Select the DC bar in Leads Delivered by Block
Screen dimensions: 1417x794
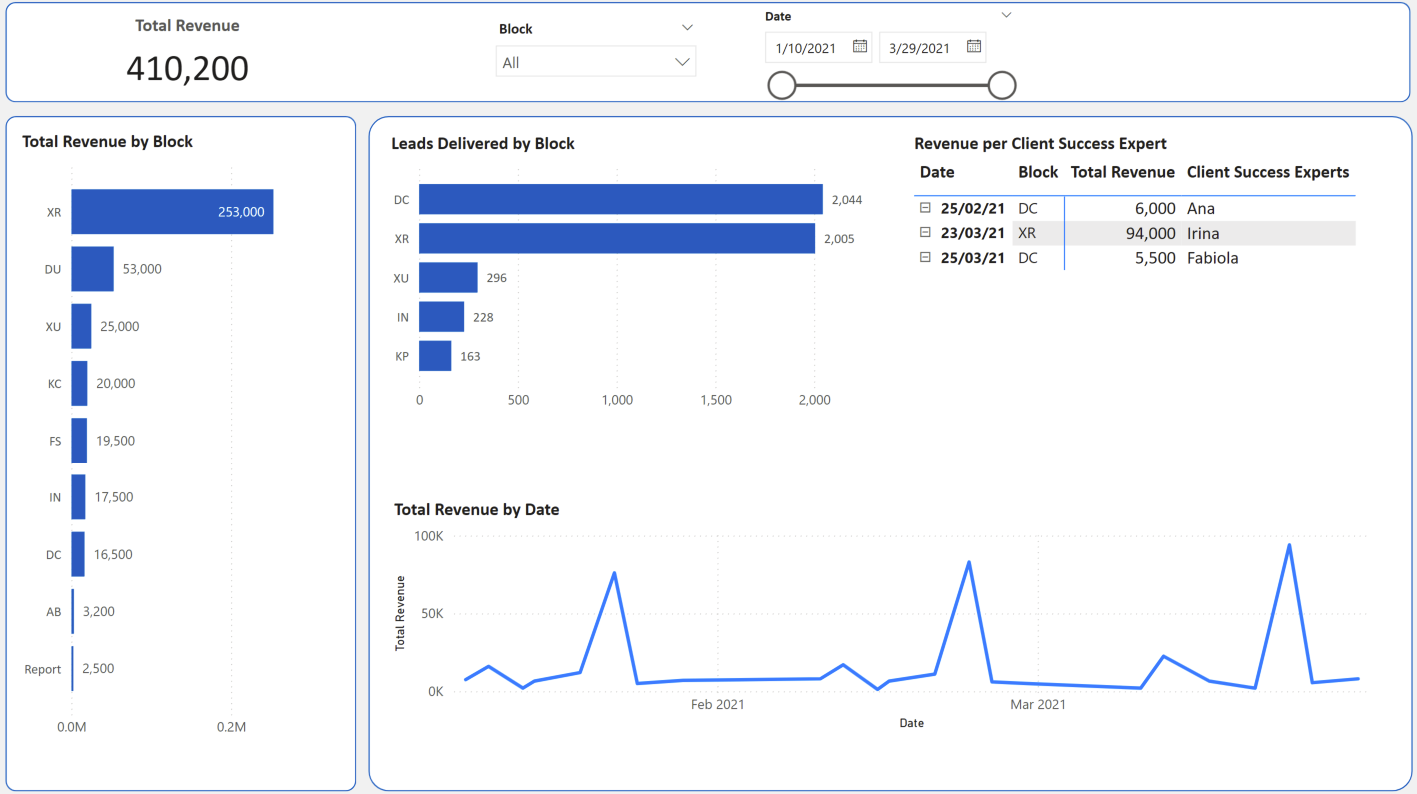(x=621, y=199)
